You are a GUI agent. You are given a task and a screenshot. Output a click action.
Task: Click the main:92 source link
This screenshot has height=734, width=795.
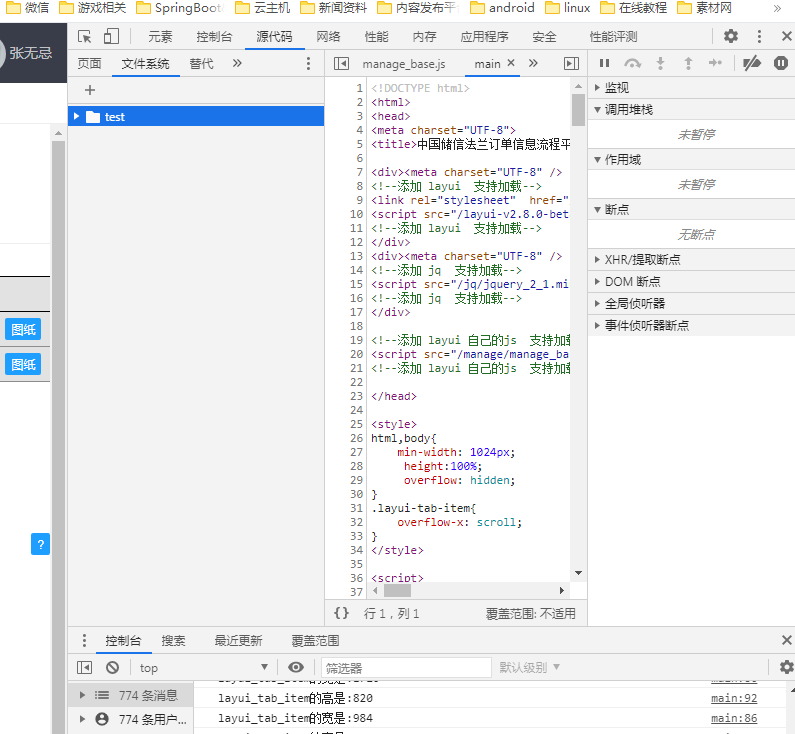[x=734, y=698]
